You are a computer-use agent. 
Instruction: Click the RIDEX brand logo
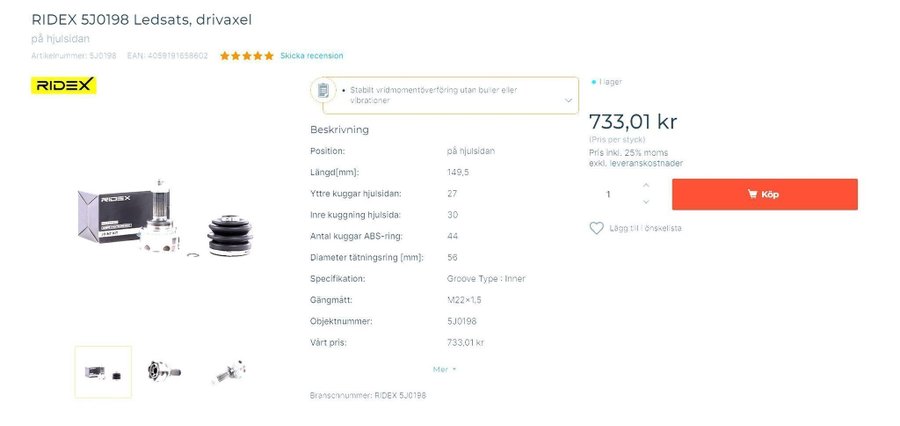63,86
